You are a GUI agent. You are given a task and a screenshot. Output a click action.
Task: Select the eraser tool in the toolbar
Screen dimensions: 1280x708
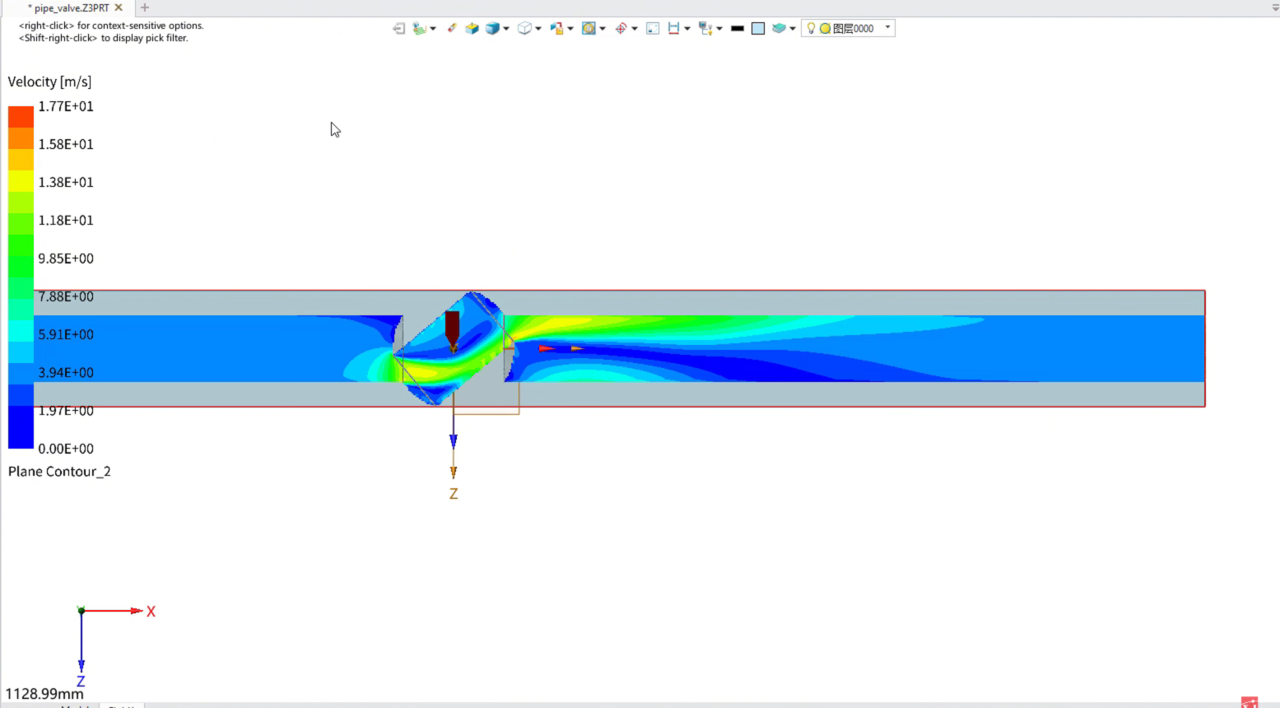pos(452,28)
